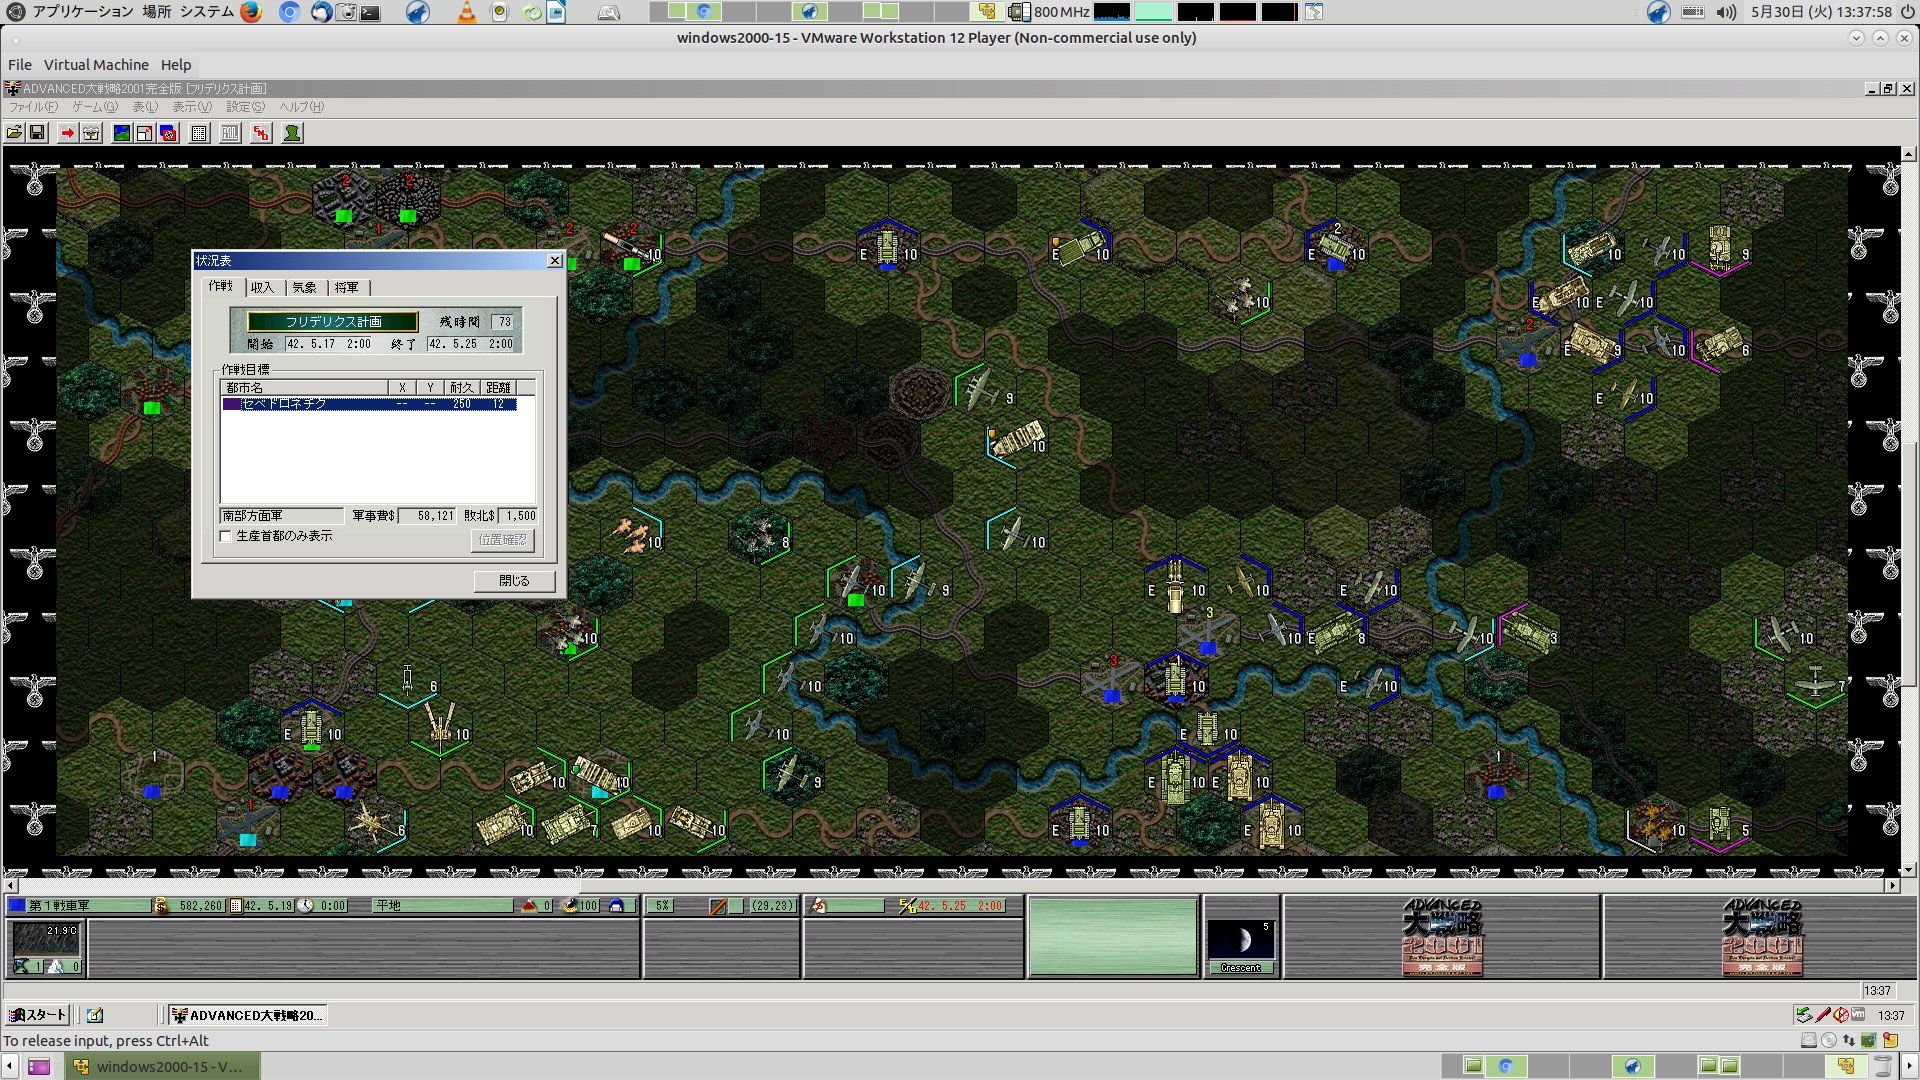The height and width of the screenshot is (1080, 1920).
Task: Click the red and blue emblem toolbar icon
Action: 168,133
